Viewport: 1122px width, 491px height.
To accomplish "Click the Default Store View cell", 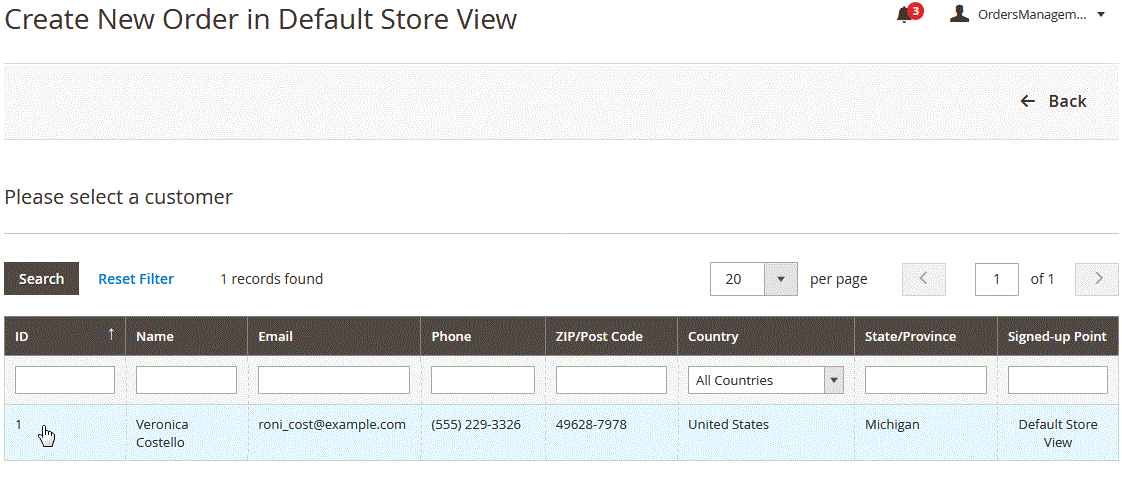I will [x=1058, y=434].
